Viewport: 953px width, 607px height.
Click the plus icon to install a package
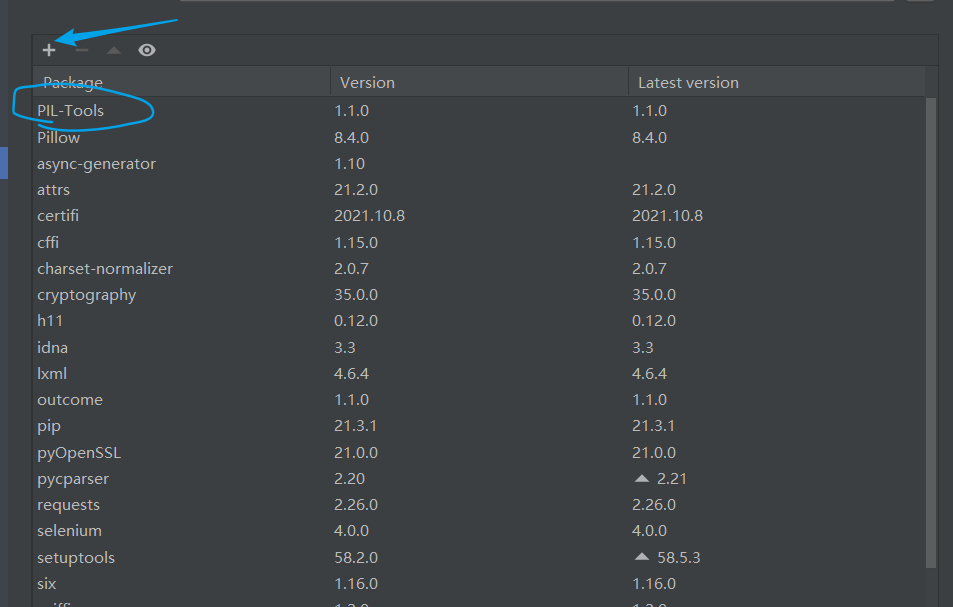[48, 49]
